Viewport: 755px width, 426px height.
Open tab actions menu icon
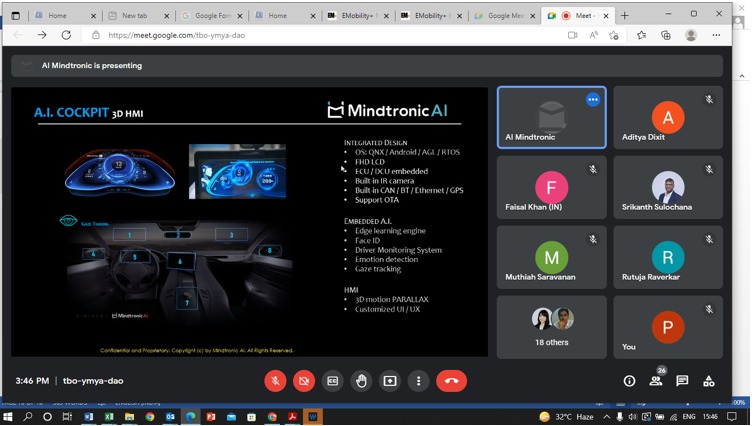(x=16, y=16)
